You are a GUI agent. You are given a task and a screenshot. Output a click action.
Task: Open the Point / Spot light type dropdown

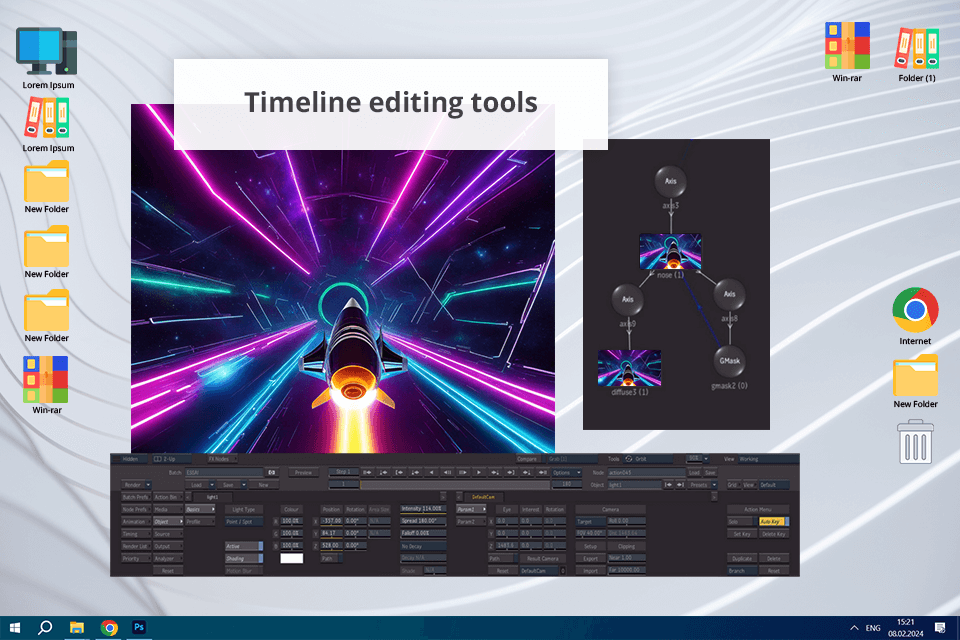(244, 522)
